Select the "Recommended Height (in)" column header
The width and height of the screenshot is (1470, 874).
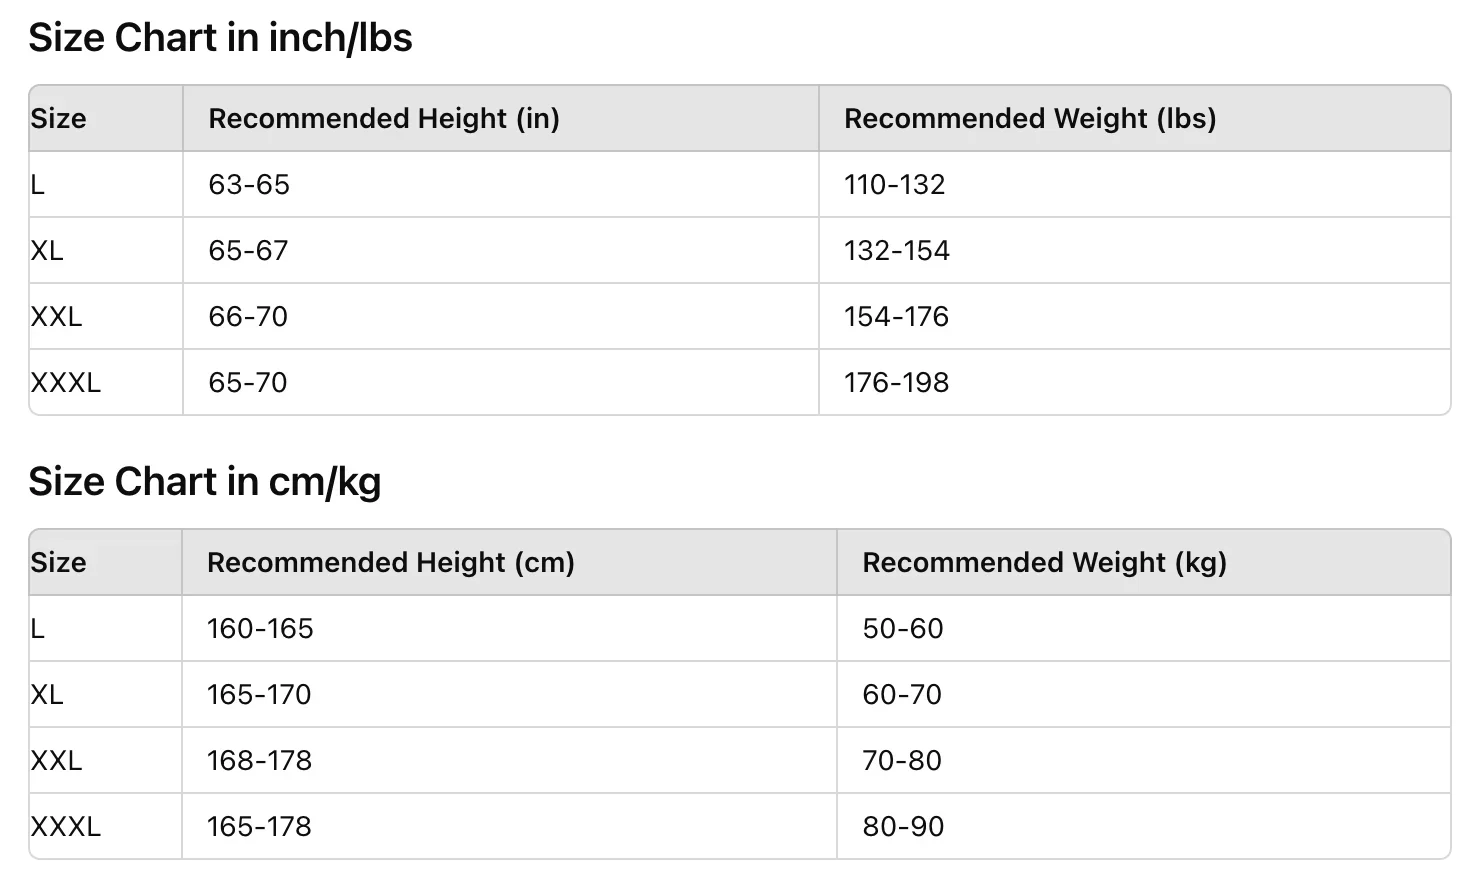[384, 119]
